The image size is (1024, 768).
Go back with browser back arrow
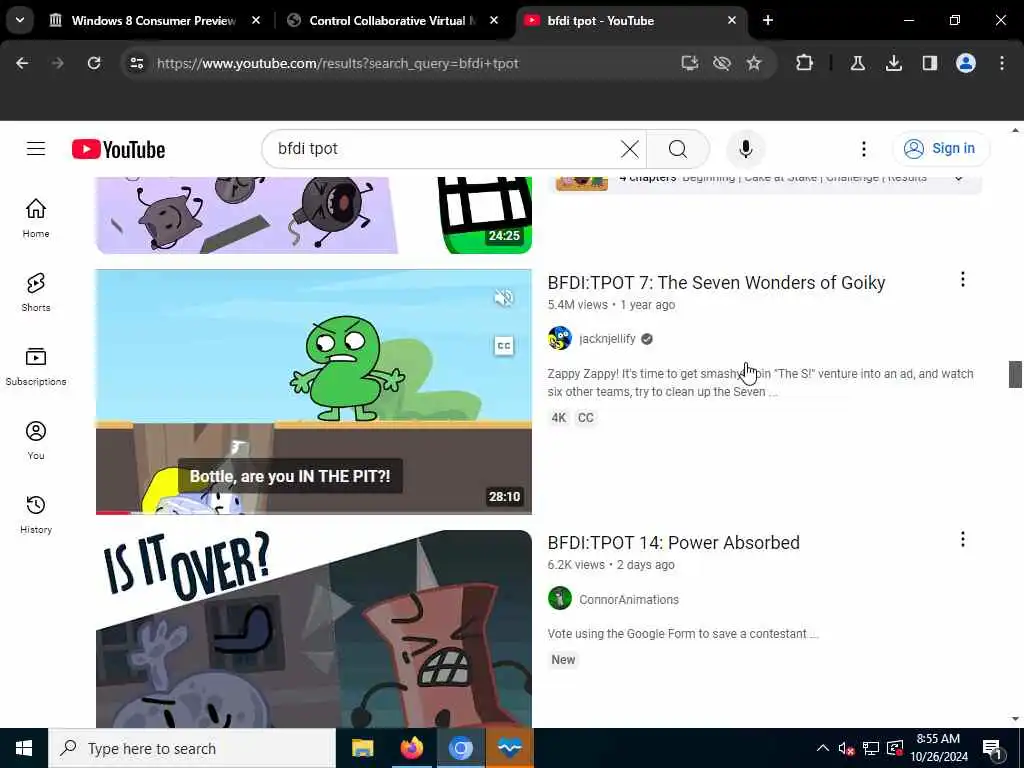(x=22, y=63)
